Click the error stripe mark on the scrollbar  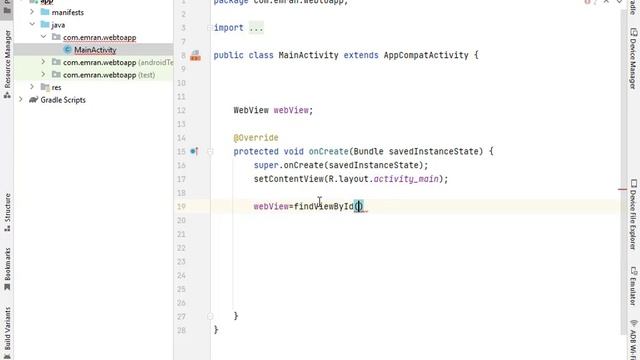point(622,189)
